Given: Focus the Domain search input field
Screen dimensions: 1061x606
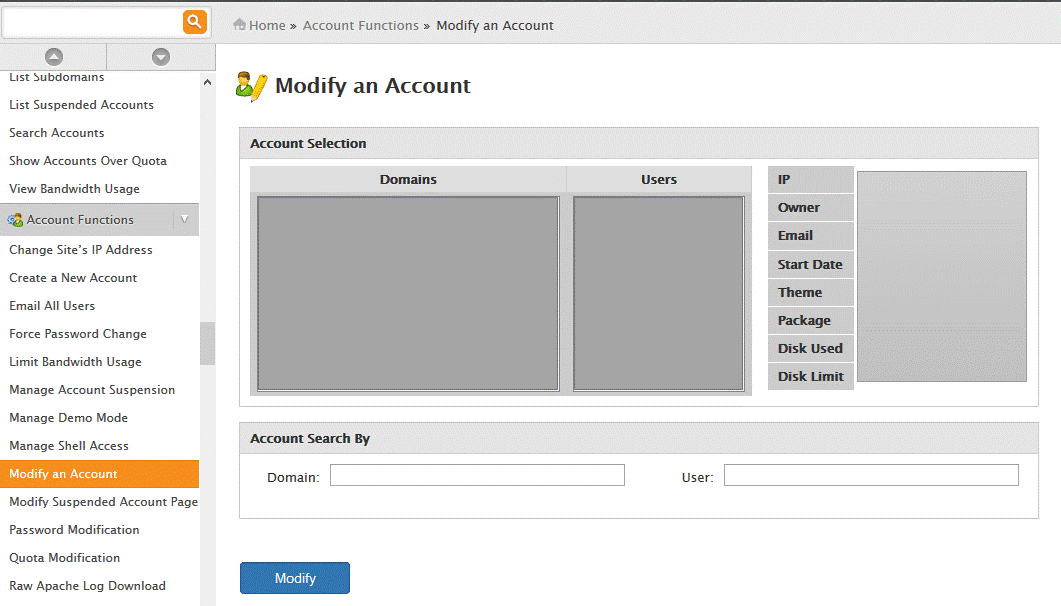Looking at the screenshot, I should [x=477, y=475].
